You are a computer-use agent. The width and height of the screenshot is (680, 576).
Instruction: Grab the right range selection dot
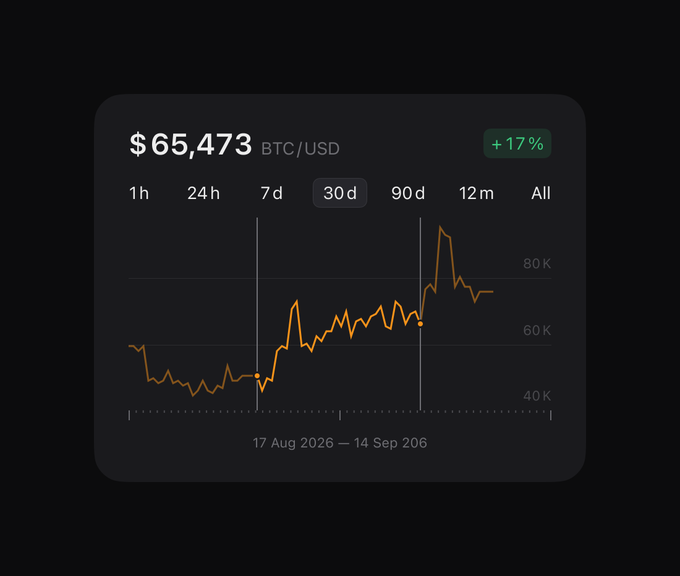click(x=420, y=324)
